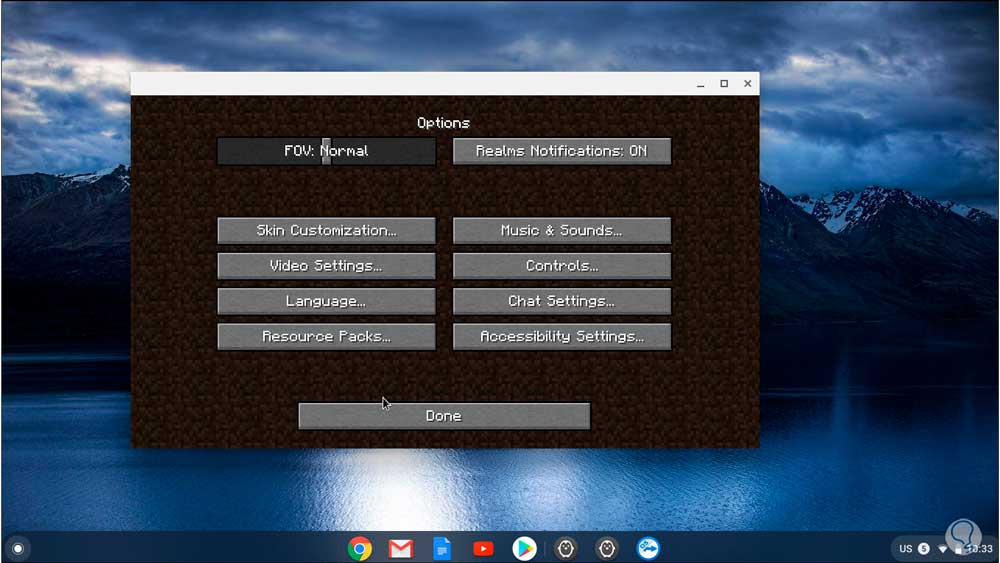Click the FOV Normal slider
1000x563 pixels.
tap(327, 151)
